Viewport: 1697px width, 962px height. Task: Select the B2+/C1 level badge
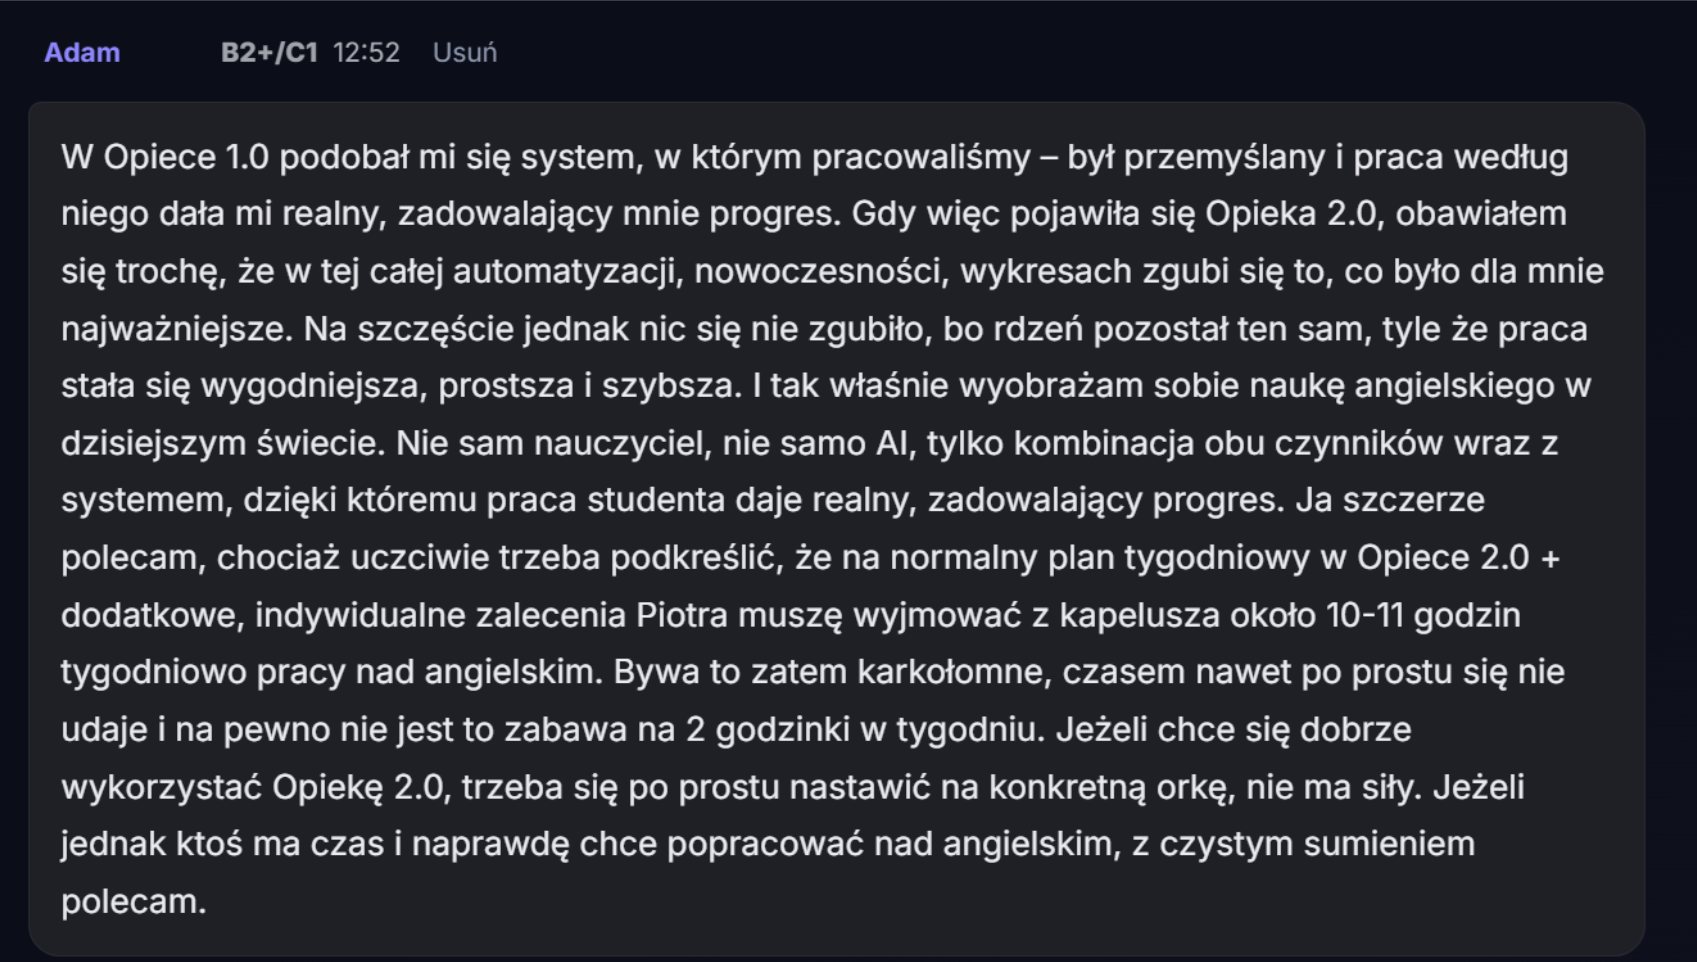269,52
